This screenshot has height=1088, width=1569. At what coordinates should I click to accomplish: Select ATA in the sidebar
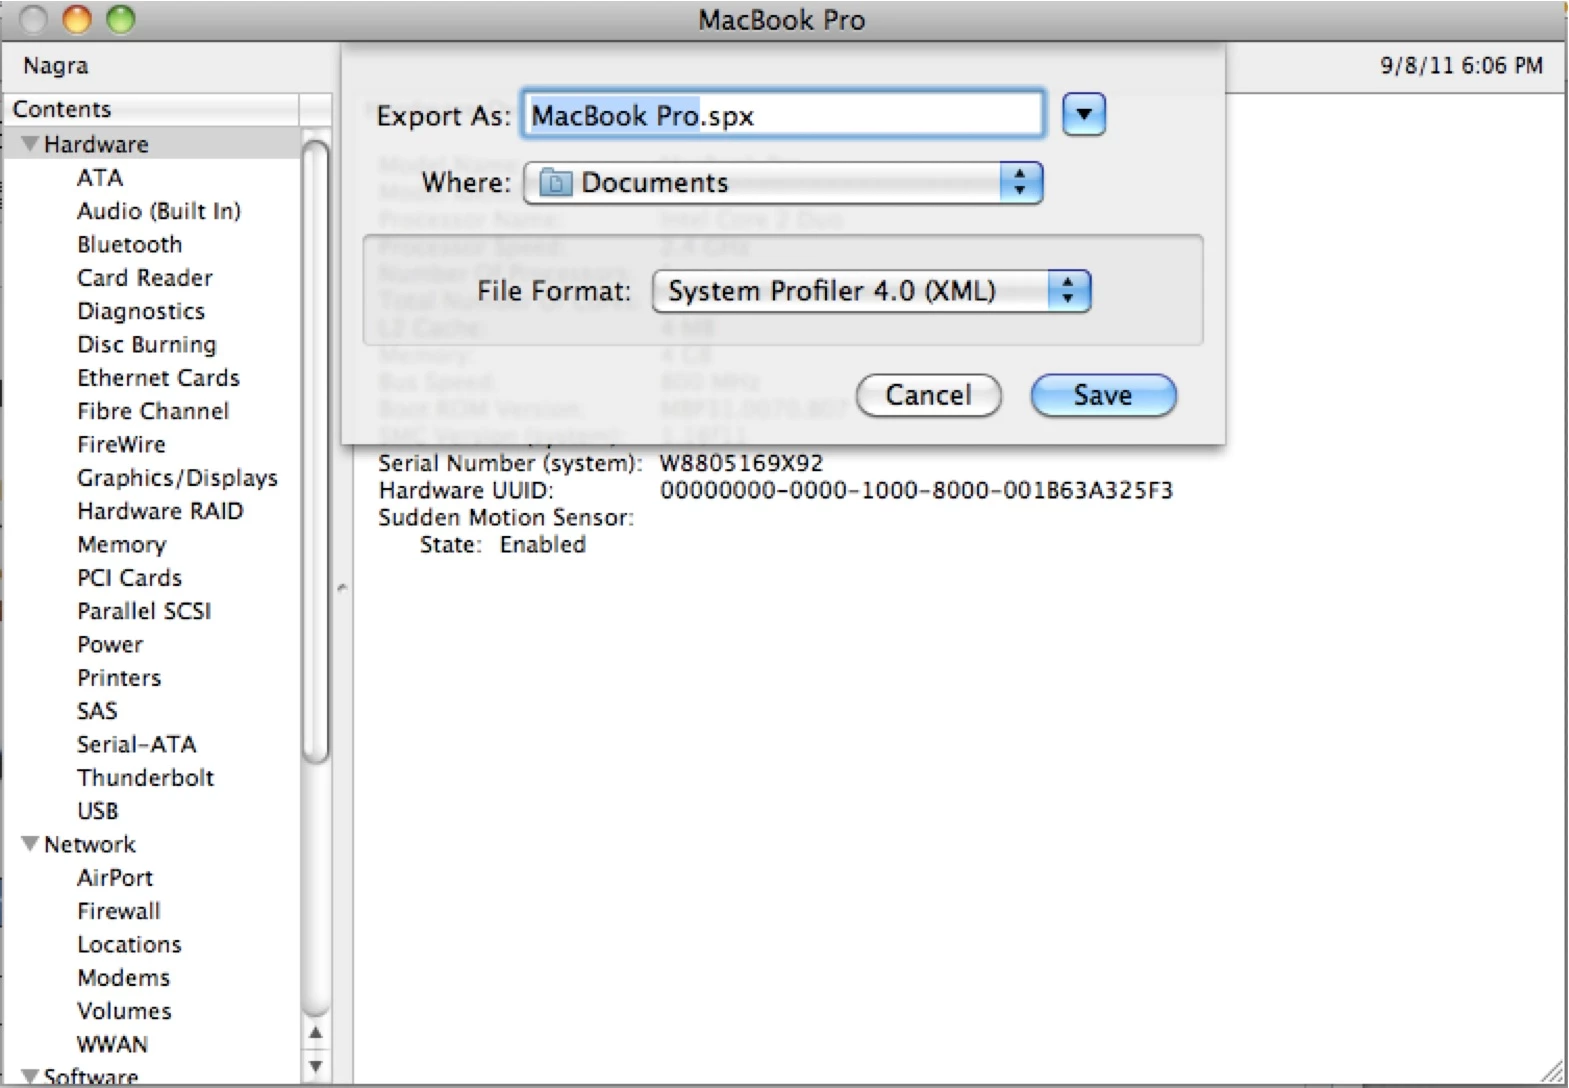click(100, 178)
